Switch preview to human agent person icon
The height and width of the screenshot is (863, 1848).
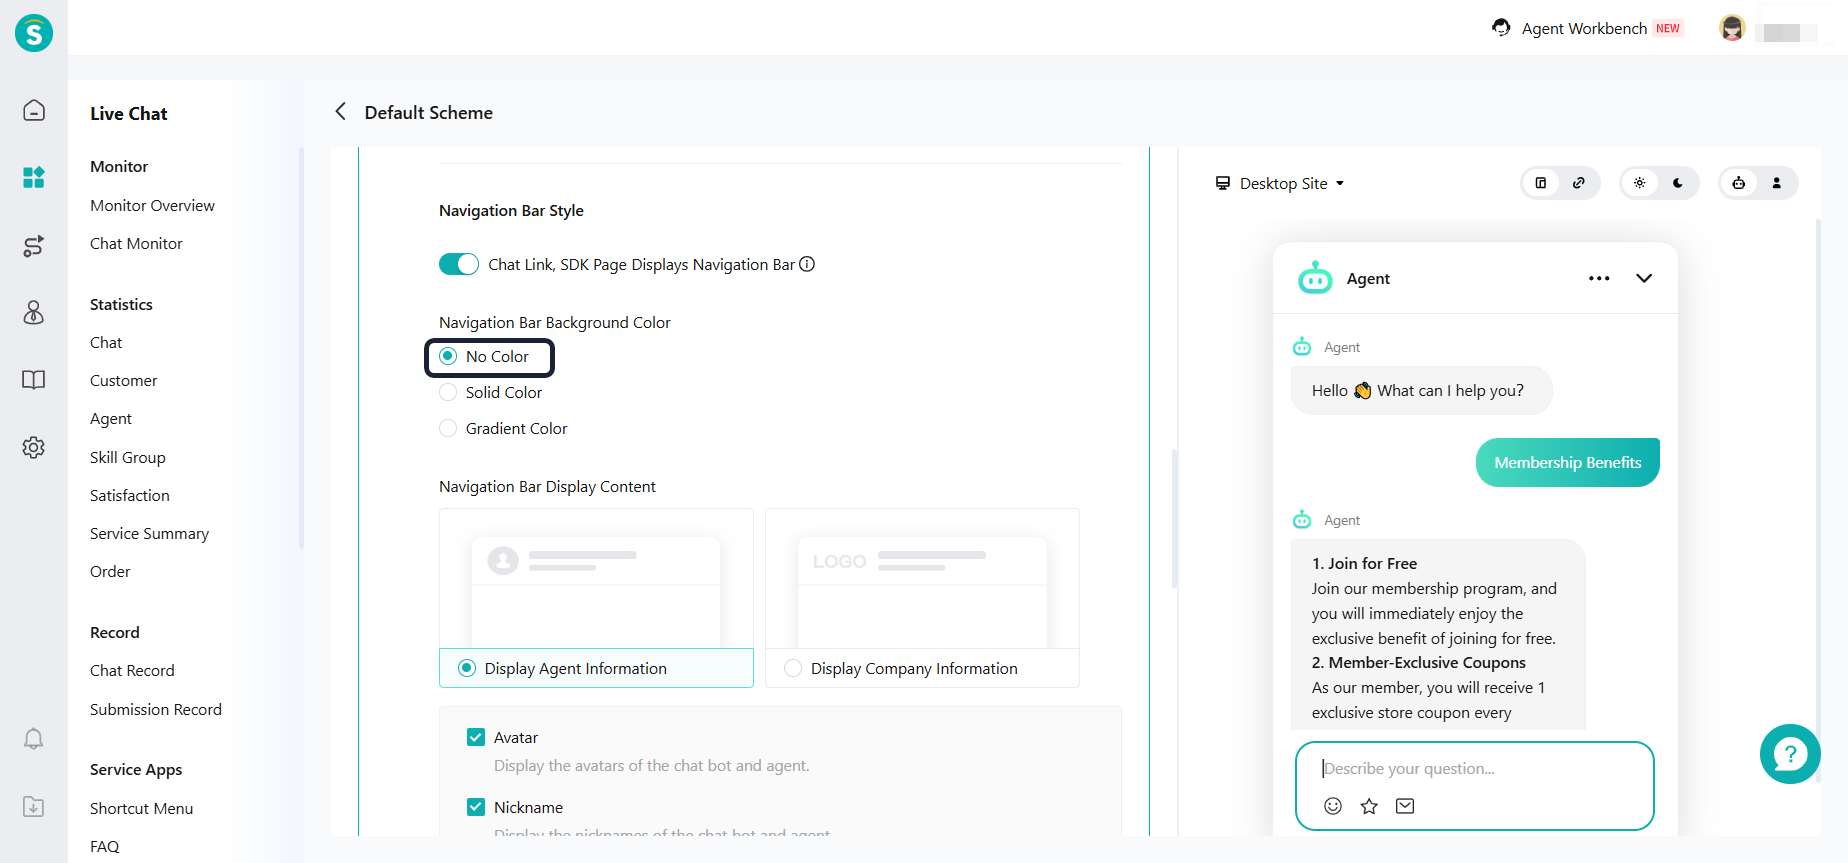1777,183
